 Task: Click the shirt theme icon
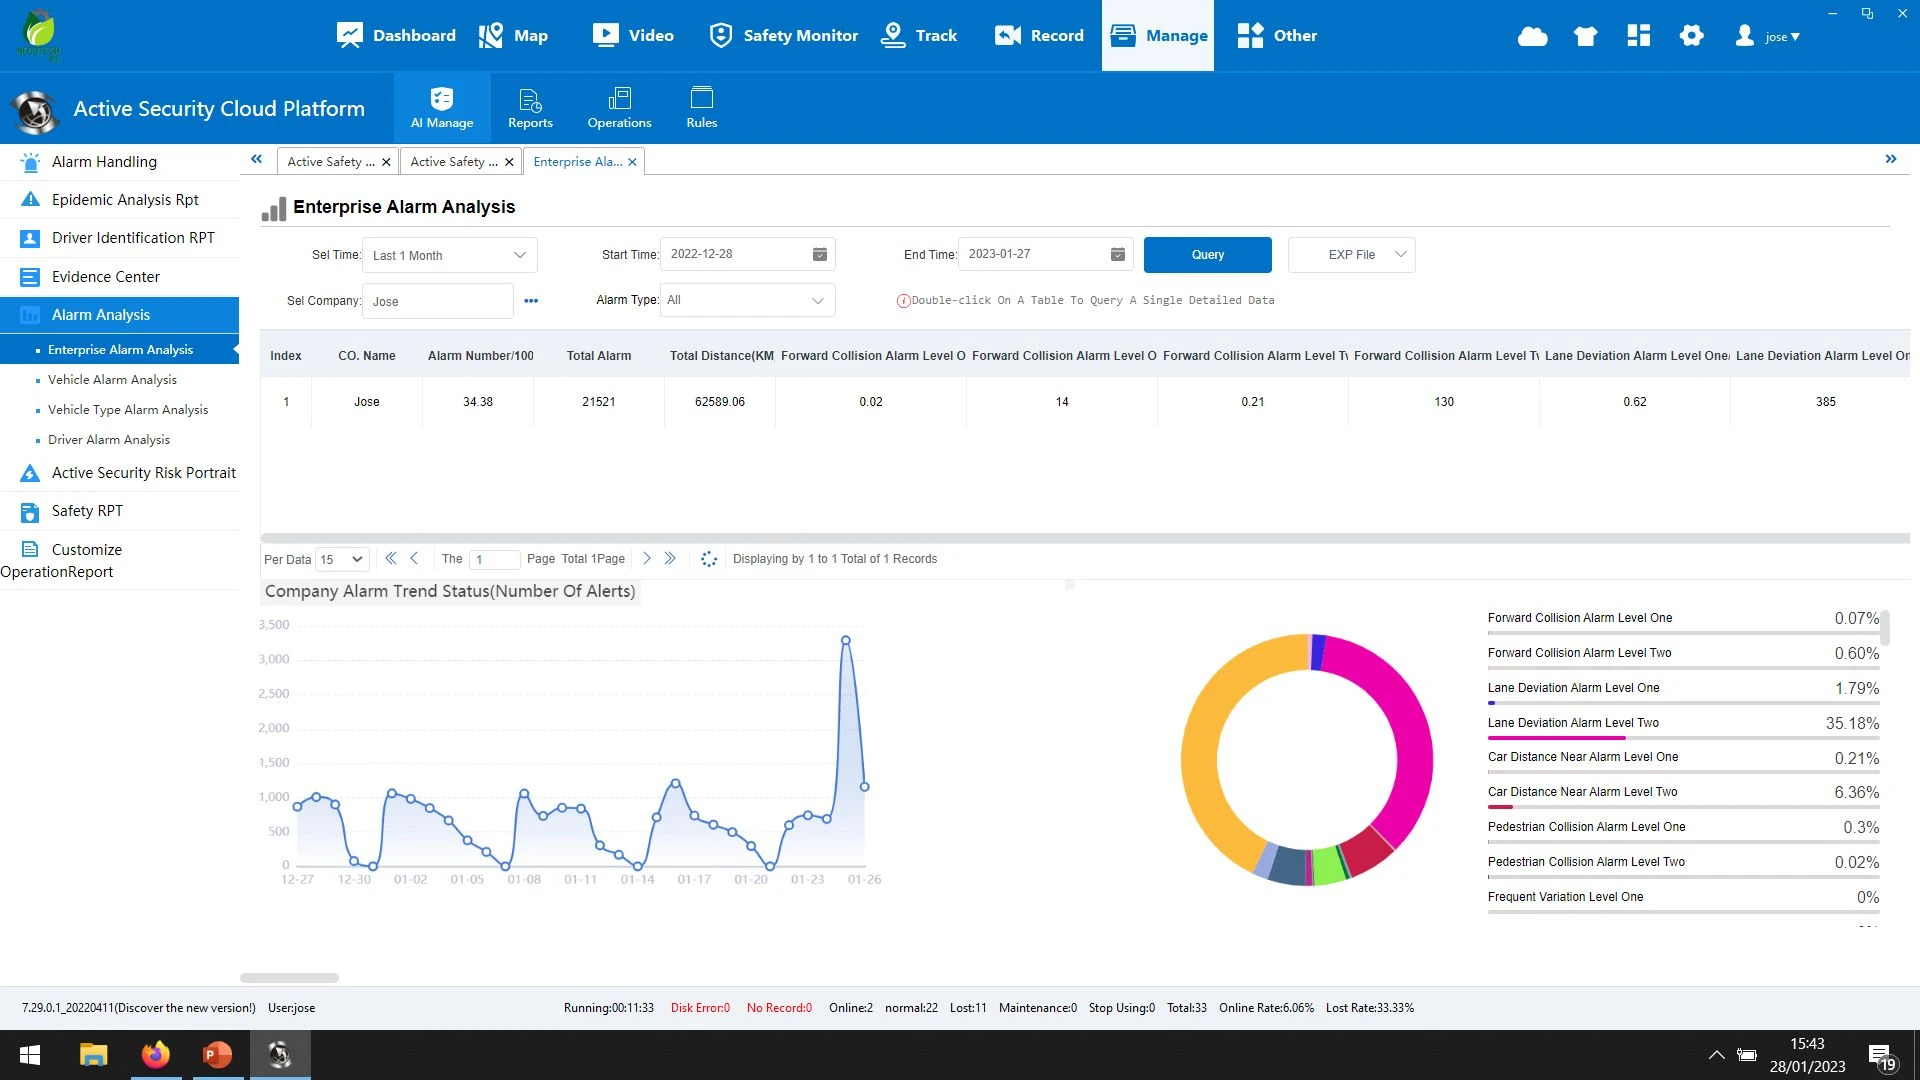1585,37
